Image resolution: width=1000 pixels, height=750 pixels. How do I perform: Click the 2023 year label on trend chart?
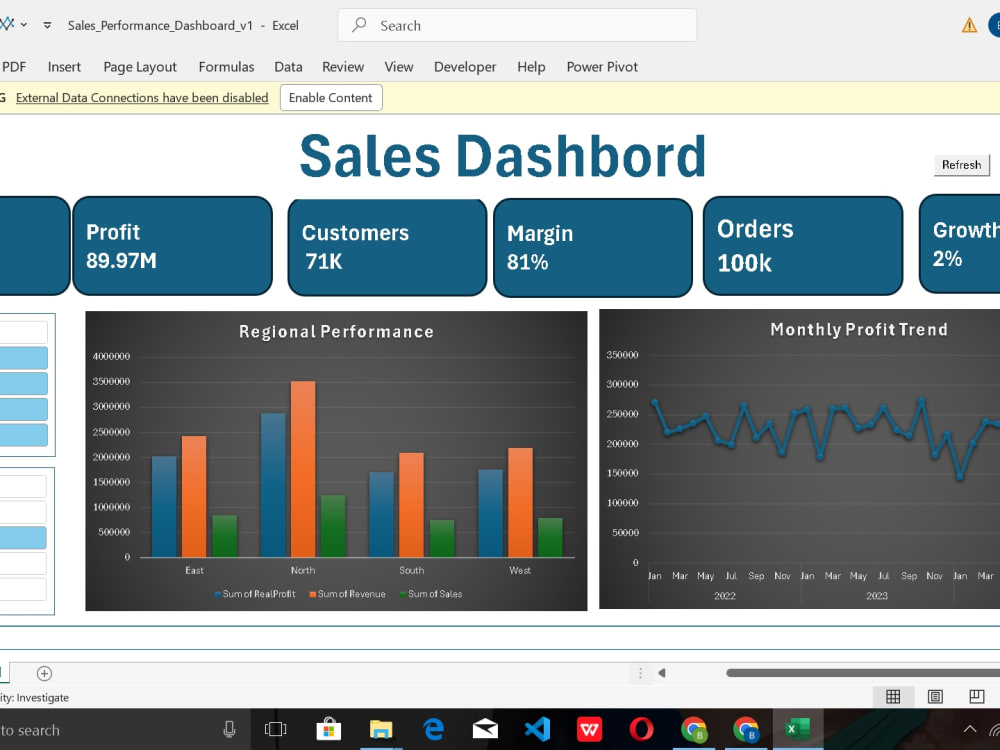click(877, 596)
